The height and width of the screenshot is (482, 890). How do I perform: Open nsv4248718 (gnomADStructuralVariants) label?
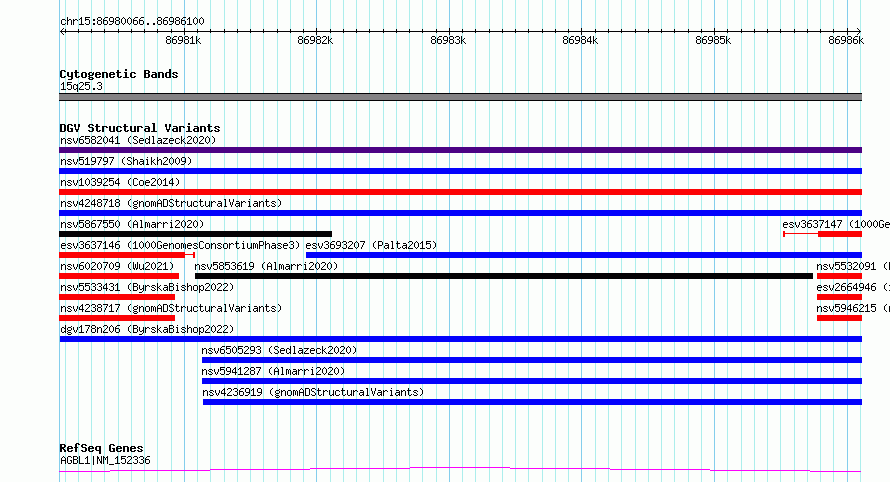click(x=171, y=203)
